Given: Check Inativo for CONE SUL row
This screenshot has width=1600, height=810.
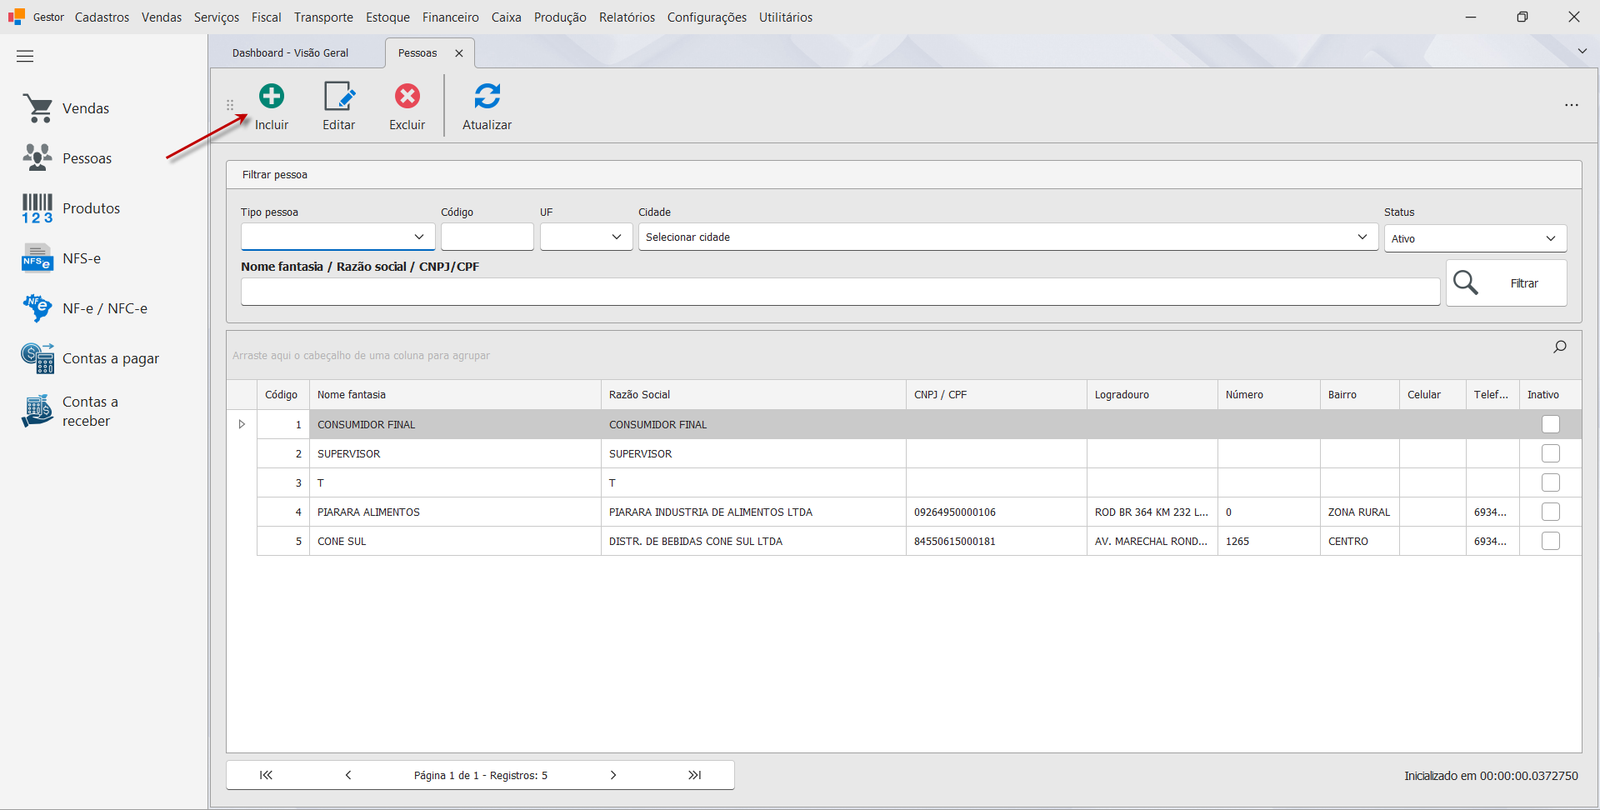Looking at the screenshot, I should (x=1551, y=540).
